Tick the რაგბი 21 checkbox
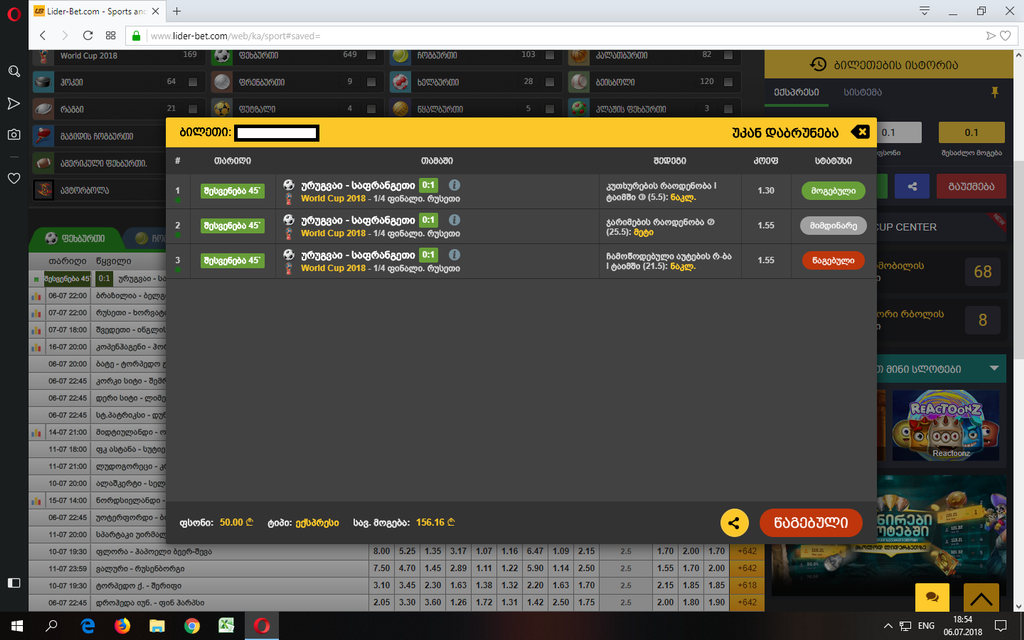 pyautogui.click(x=193, y=109)
